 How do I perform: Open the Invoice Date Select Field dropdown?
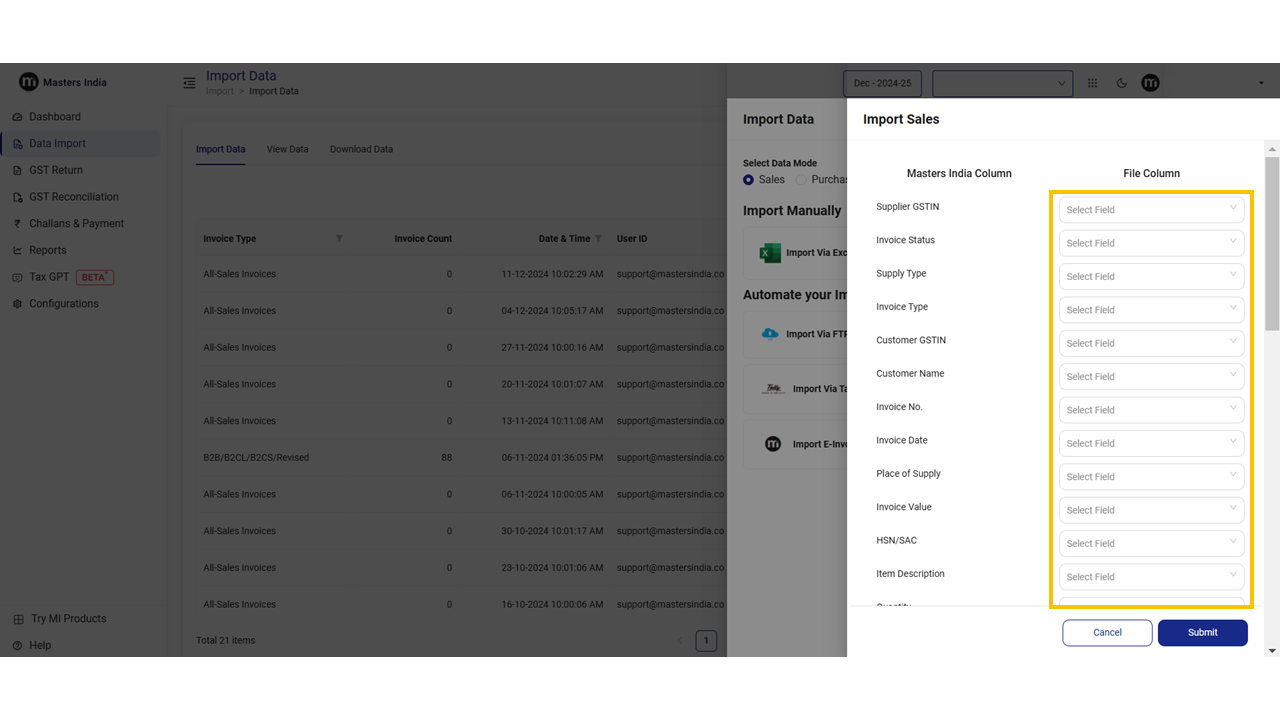click(x=1151, y=443)
